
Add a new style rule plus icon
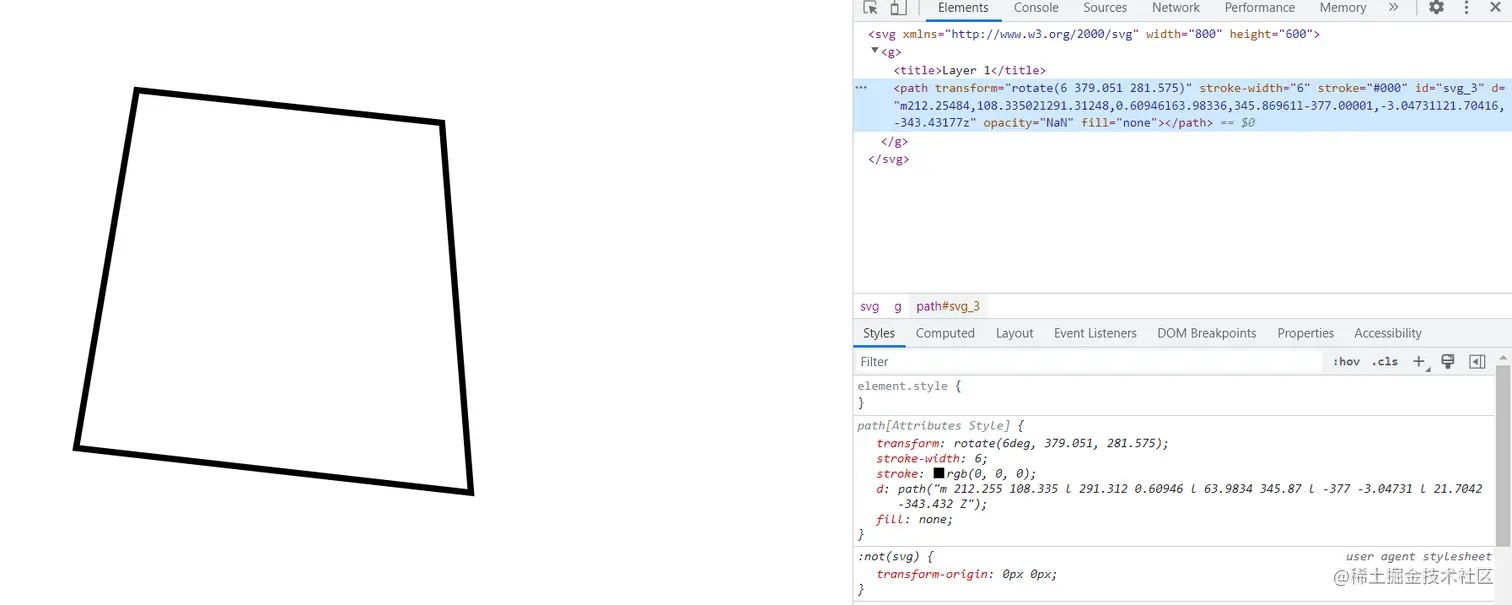[x=1419, y=362]
